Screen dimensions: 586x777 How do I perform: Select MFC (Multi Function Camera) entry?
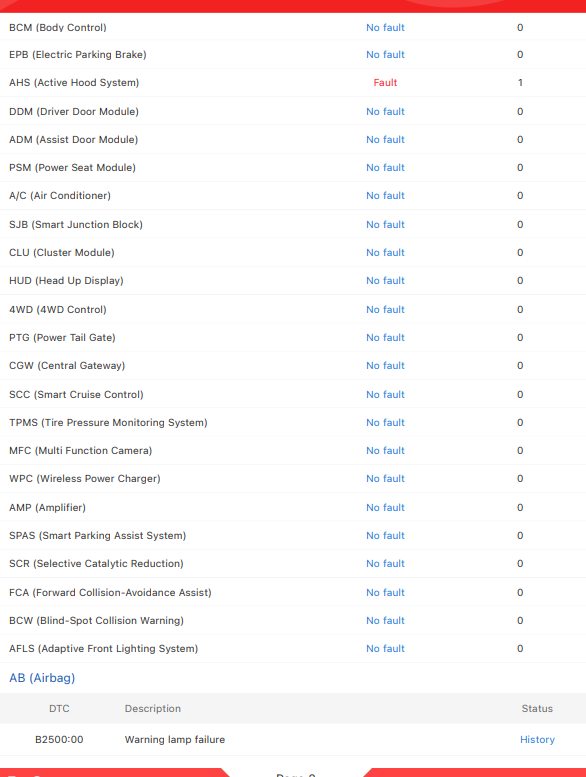coord(80,450)
